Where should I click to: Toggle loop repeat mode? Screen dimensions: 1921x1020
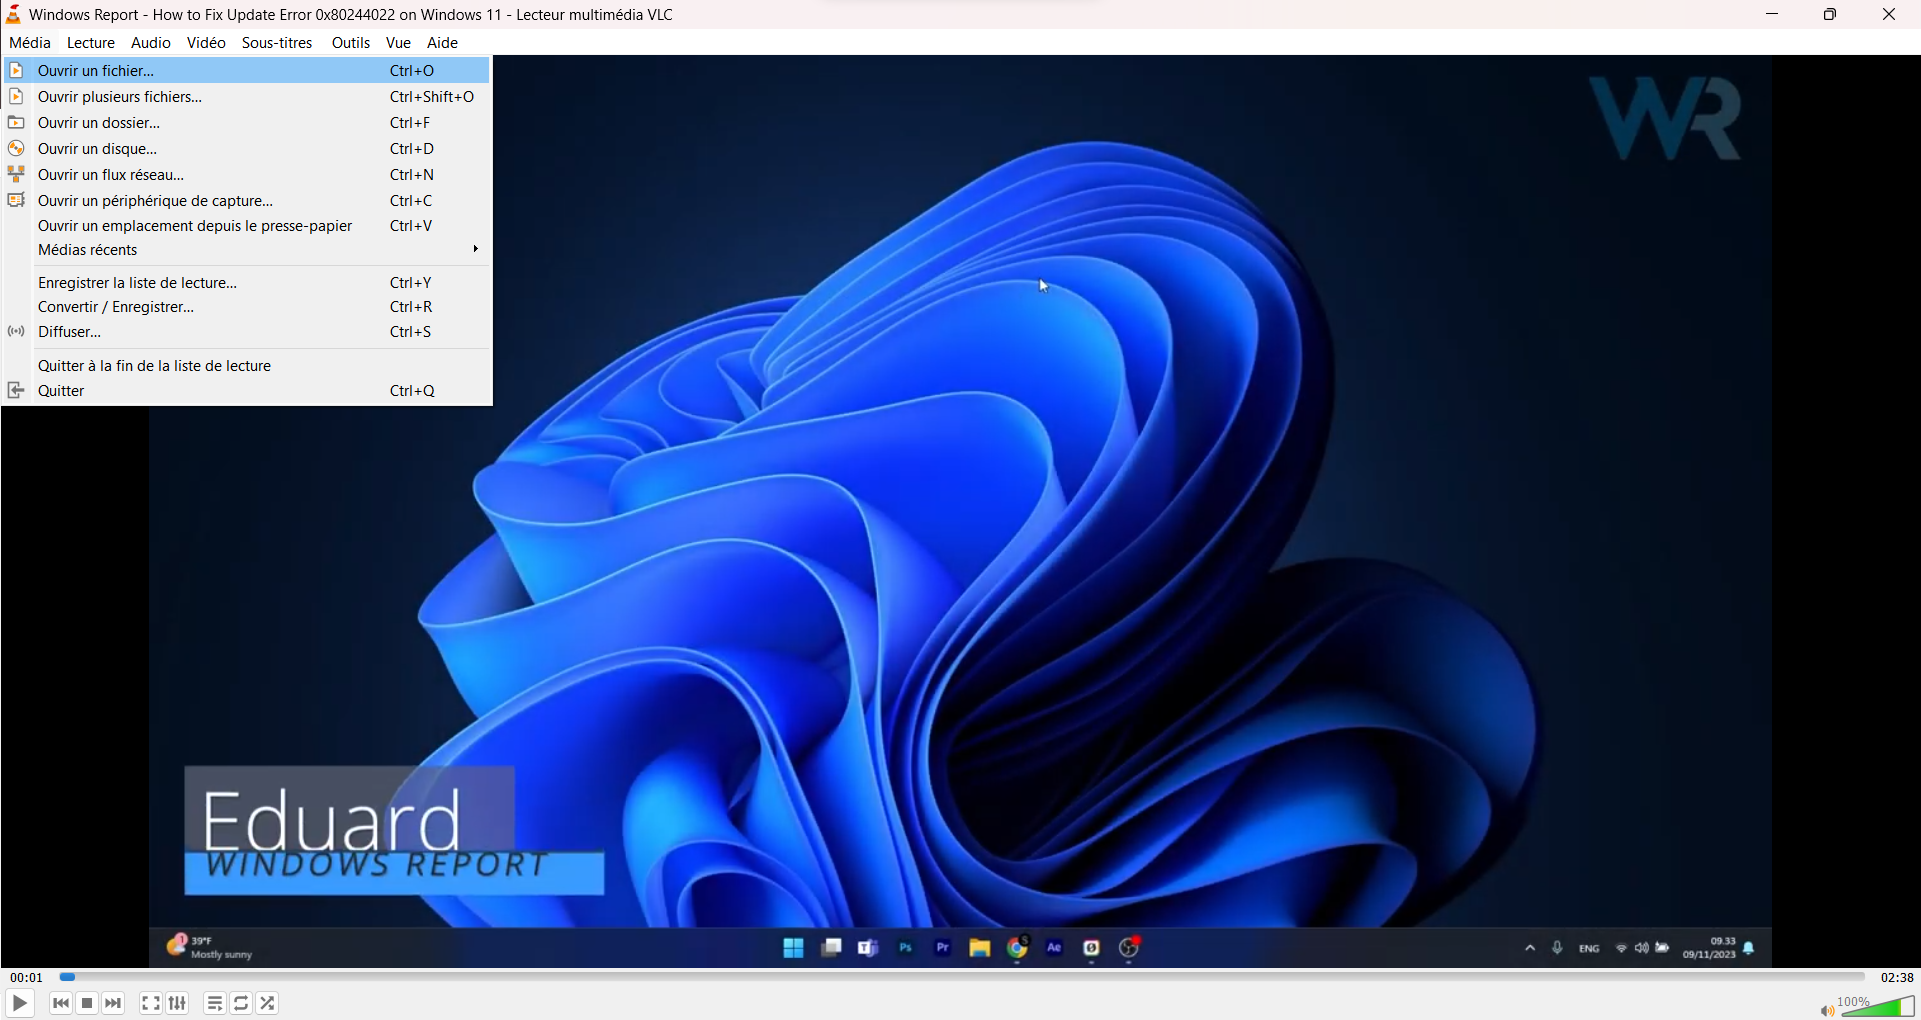pyautogui.click(x=241, y=1003)
